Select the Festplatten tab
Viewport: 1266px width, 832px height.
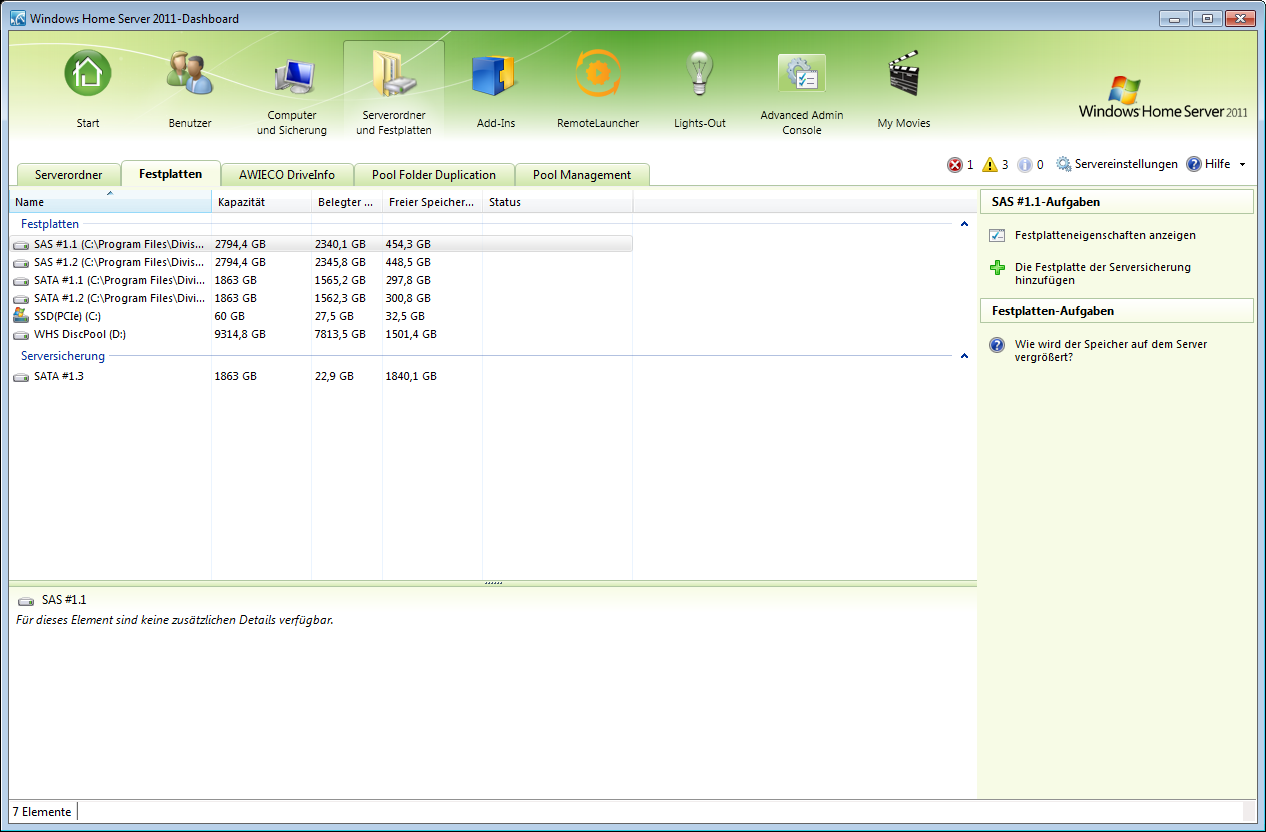[x=171, y=174]
